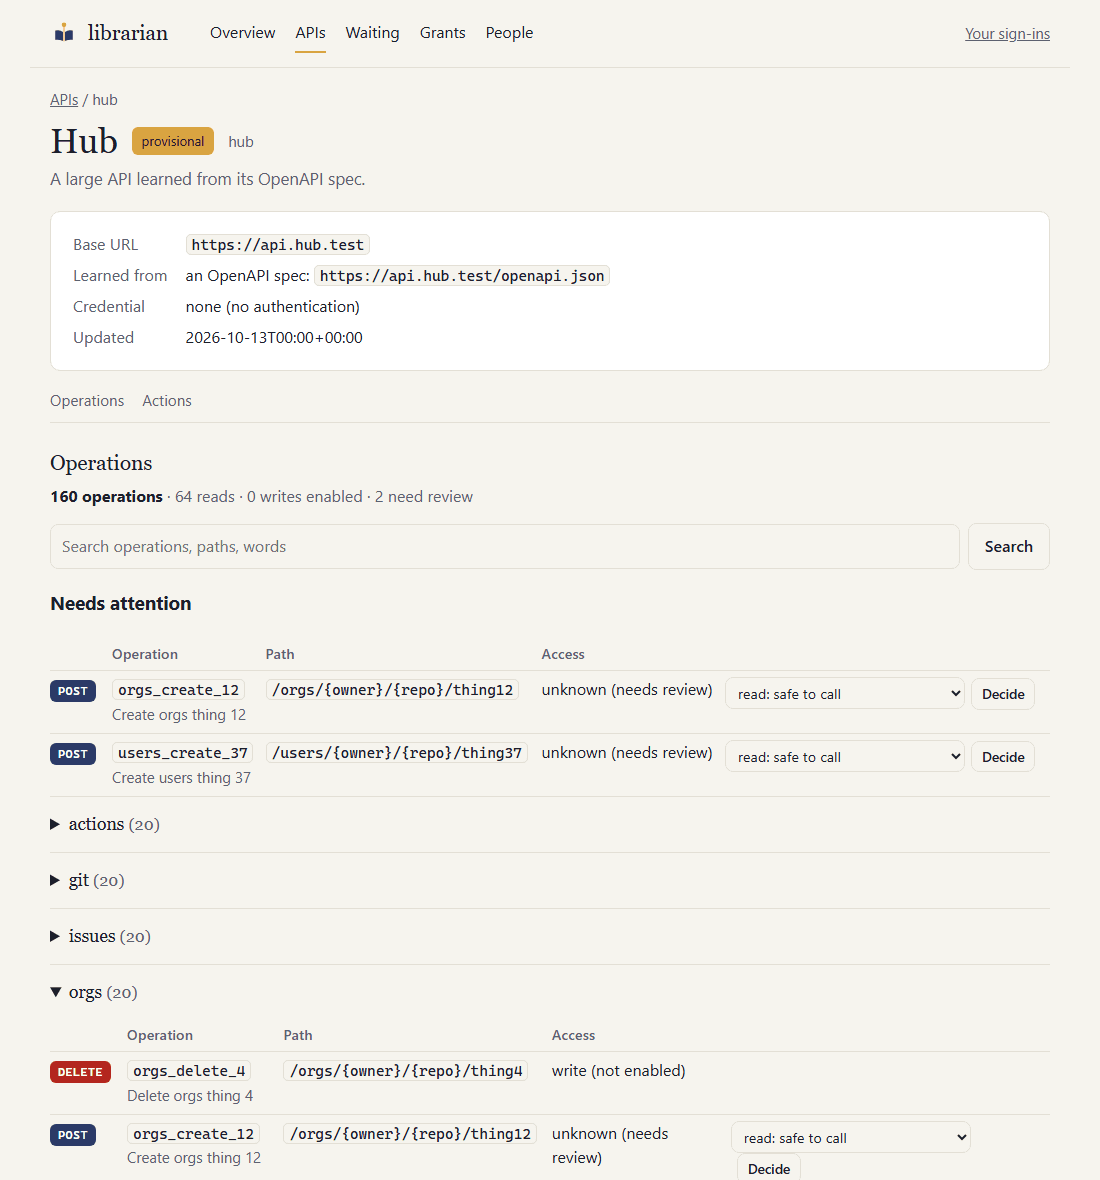Click the Credential value none (no authentication)
The image size is (1100, 1180).
[272, 307]
